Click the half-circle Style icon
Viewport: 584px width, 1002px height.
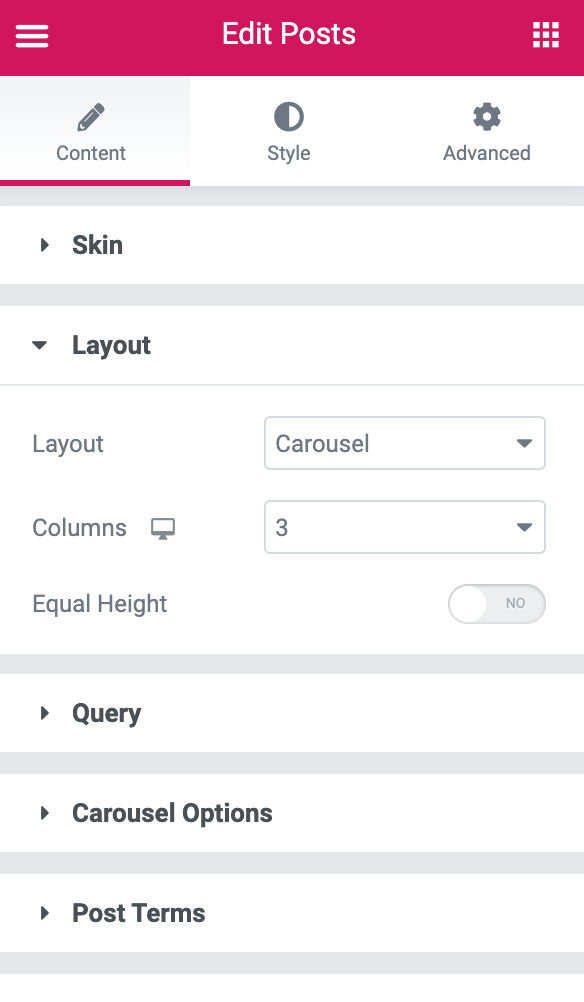[x=289, y=118]
